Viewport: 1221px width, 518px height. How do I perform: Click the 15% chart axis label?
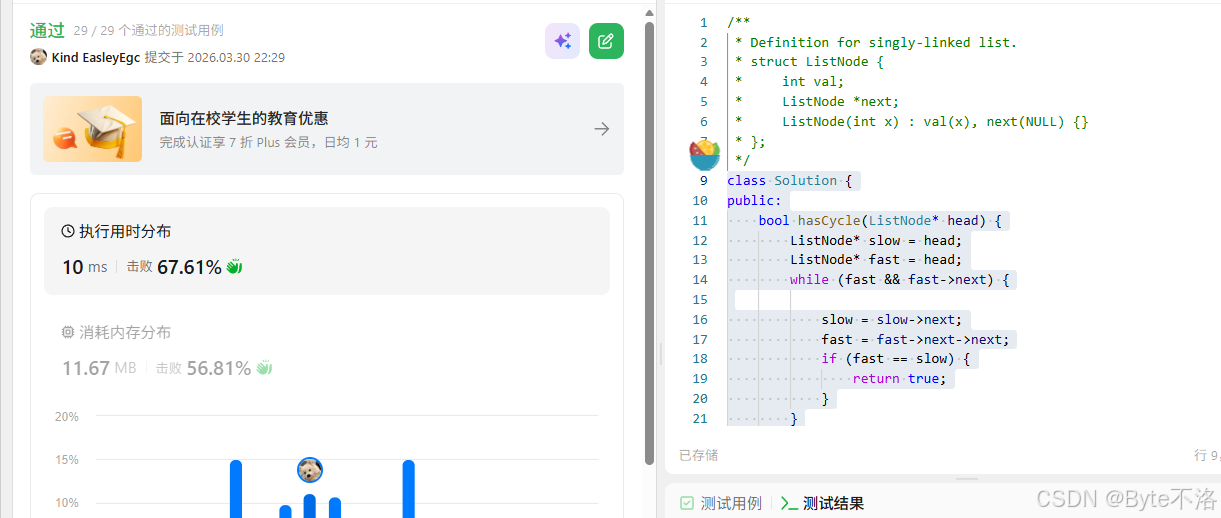(x=66, y=459)
